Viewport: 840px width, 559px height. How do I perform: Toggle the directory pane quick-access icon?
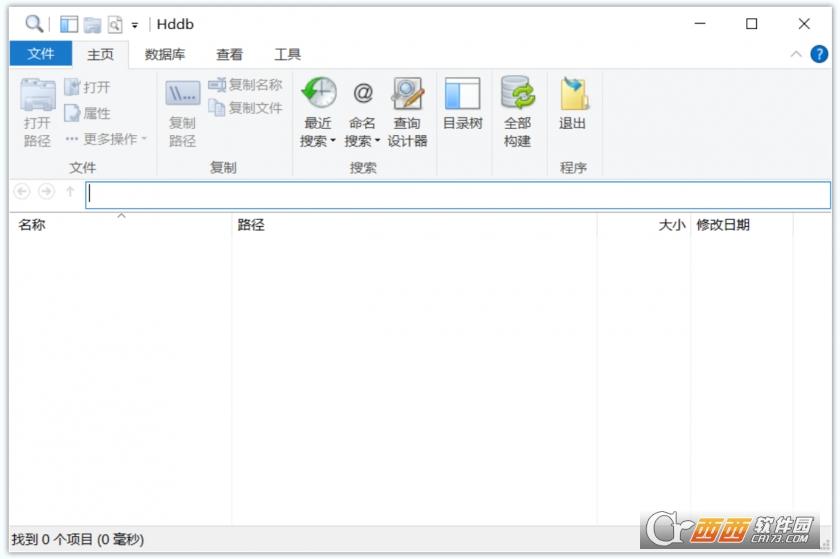point(69,24)
